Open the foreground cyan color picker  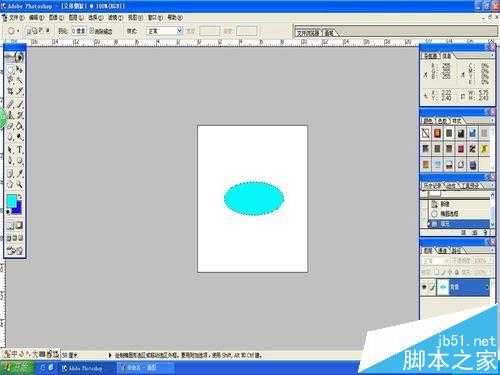click(x=12, y=201)
